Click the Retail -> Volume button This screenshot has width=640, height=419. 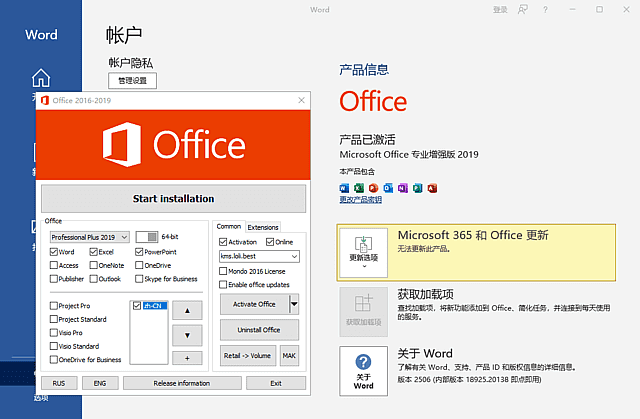pos(247,356)
